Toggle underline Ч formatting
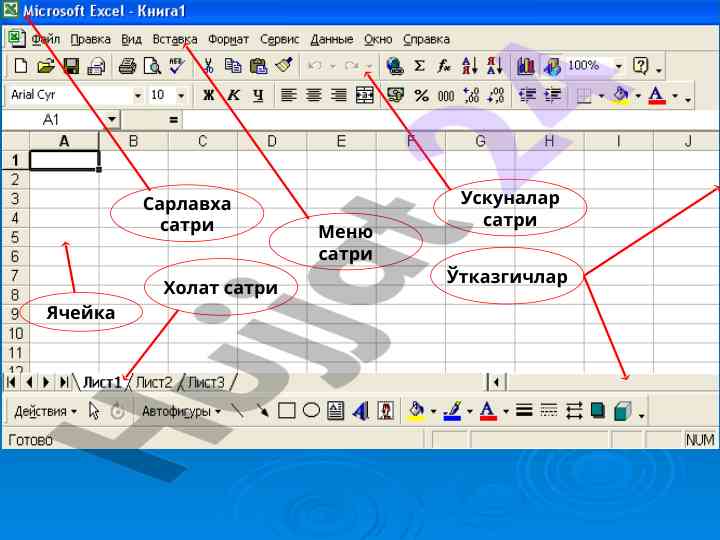 click(259, 96)
